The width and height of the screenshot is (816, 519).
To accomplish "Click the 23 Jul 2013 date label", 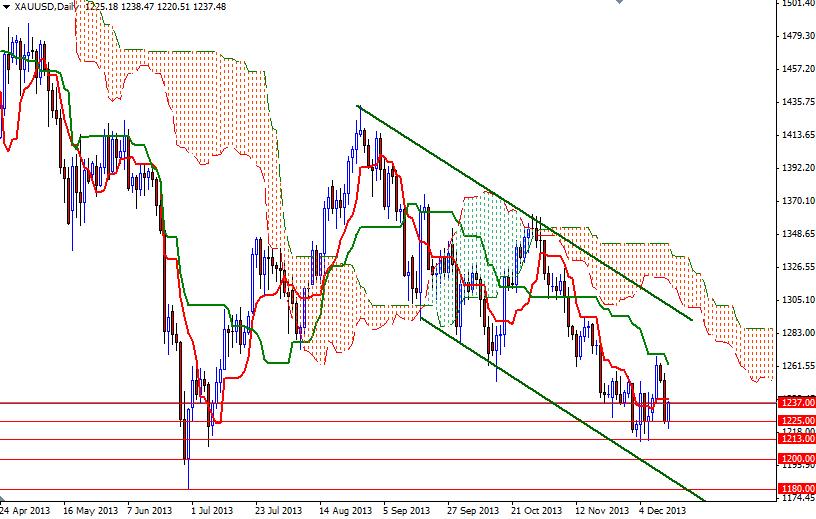I will (279, 511).
